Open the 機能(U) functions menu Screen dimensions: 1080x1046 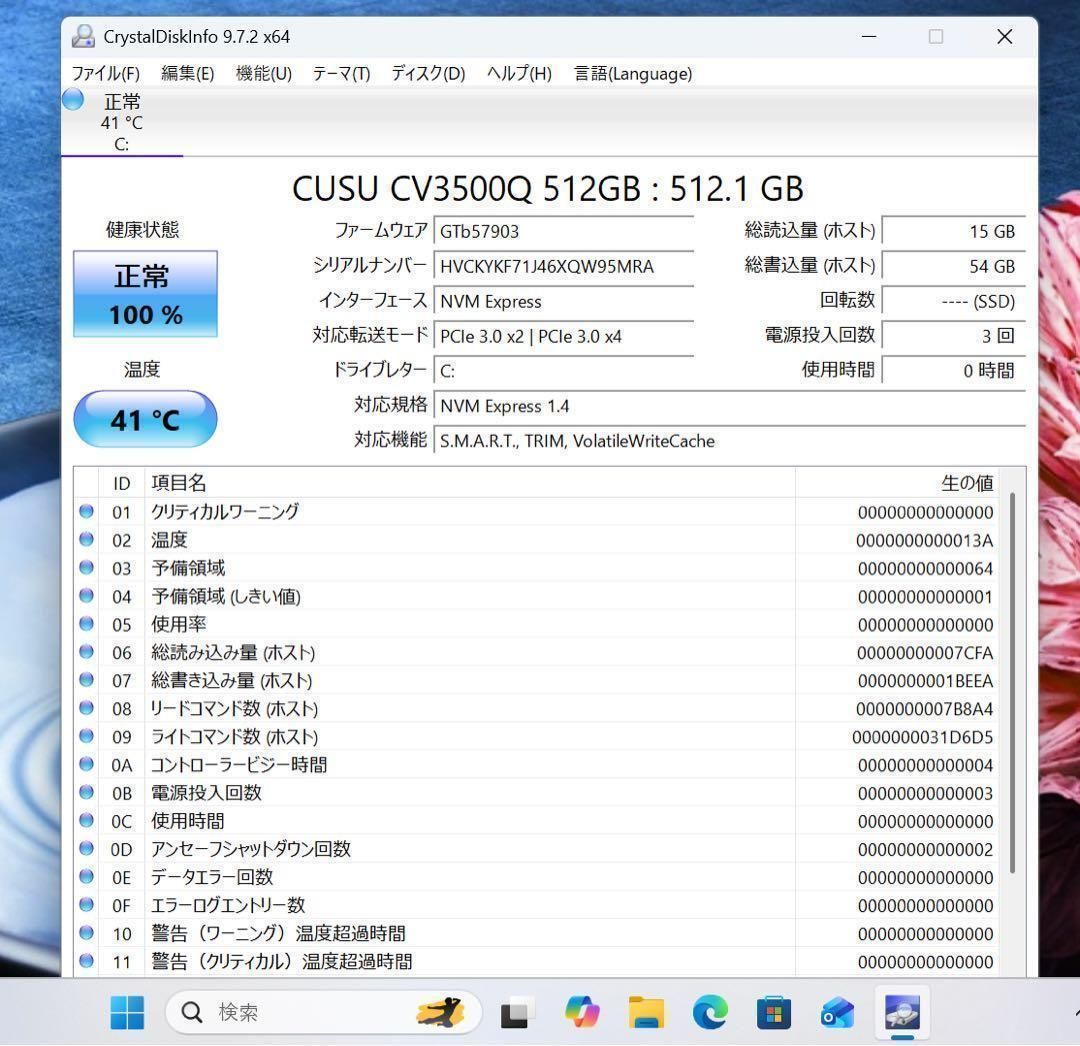[263, 73]
